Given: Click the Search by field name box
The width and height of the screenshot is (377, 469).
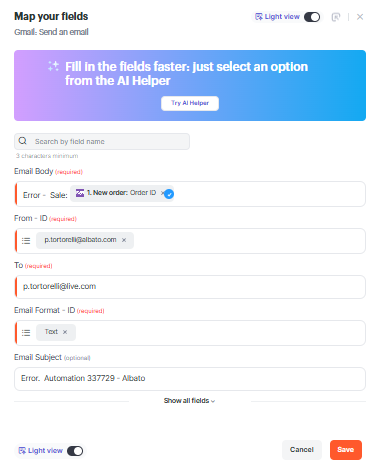Looking at the screenshot, I should click(102, 142).
